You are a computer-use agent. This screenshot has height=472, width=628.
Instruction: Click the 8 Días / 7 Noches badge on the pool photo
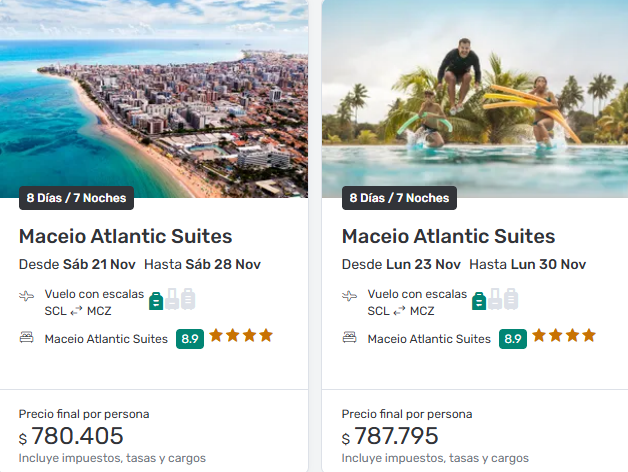(400, 198)
